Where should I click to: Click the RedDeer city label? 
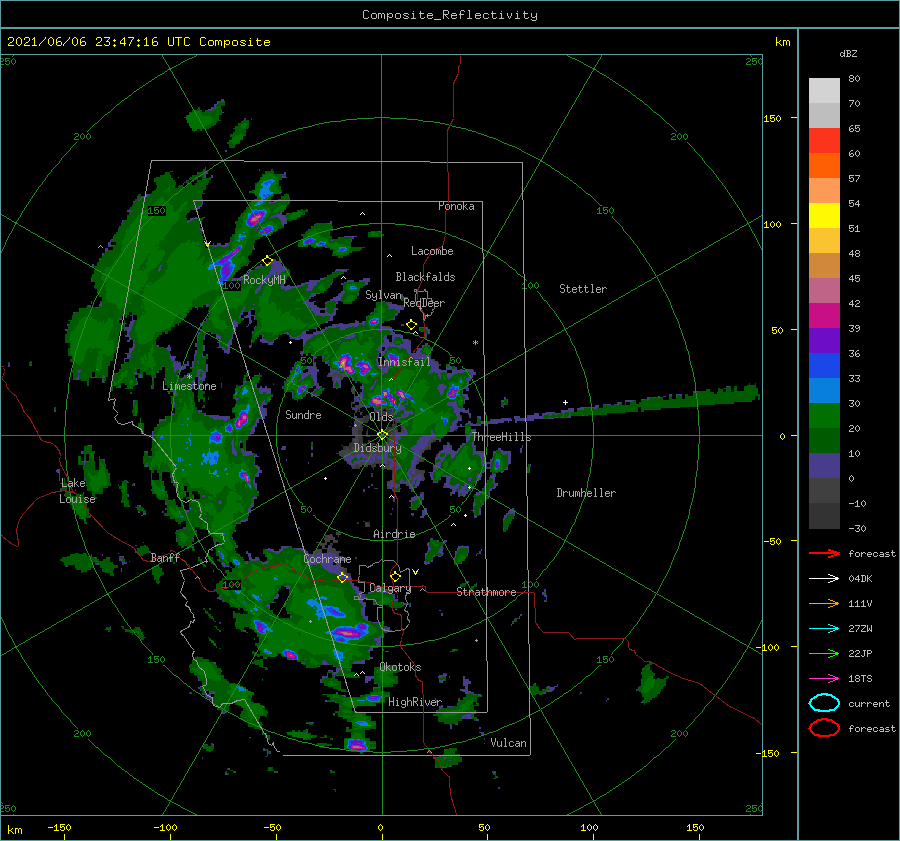(424, 303)
